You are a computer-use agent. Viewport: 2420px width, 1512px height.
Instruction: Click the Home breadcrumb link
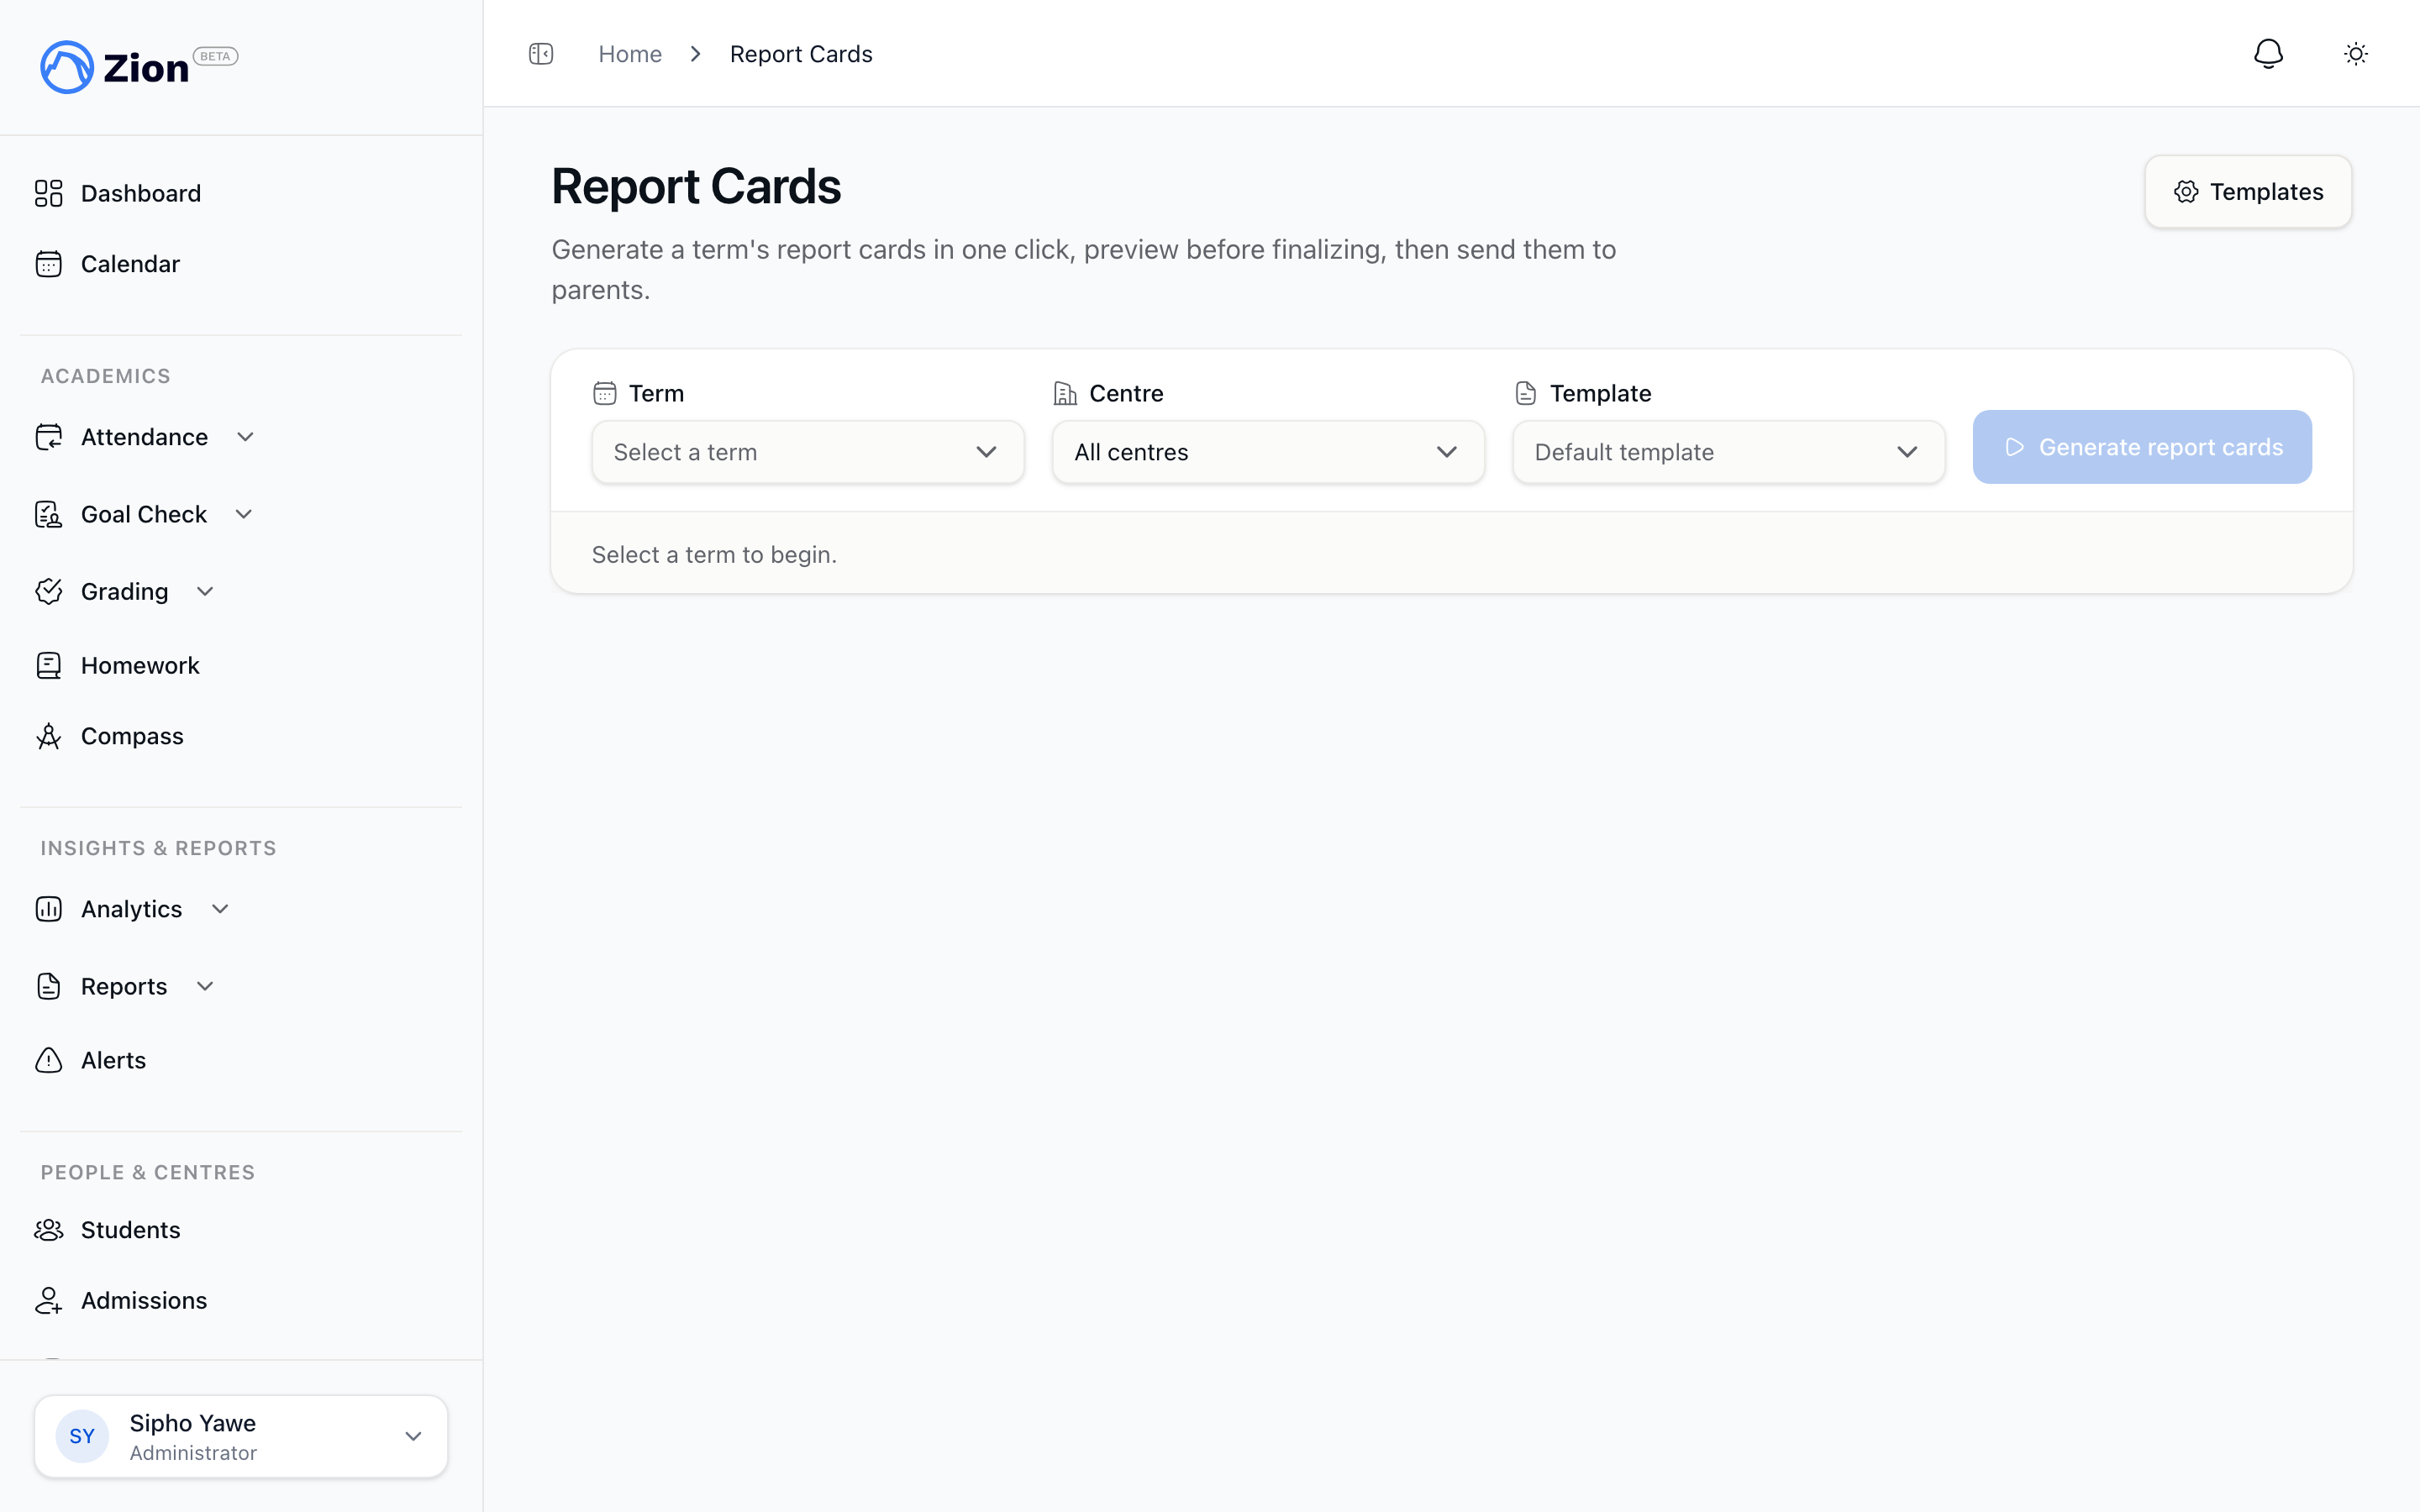coord(630,54)
